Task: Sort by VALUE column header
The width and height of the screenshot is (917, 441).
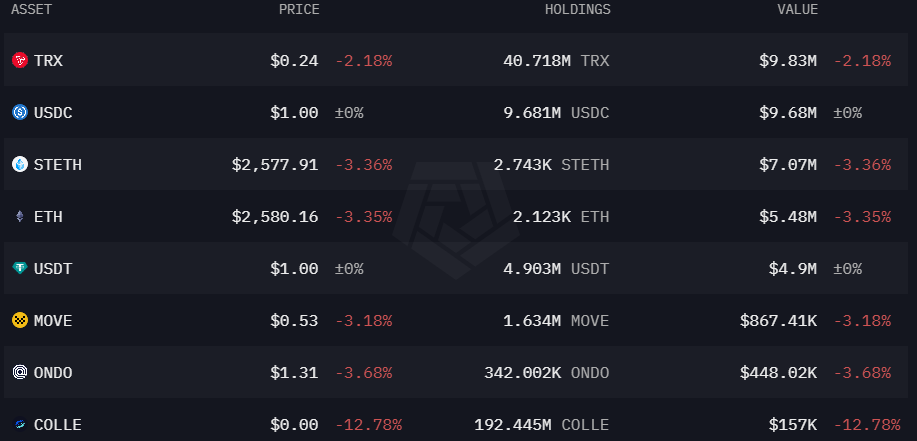Action: [x=797, y=9]
